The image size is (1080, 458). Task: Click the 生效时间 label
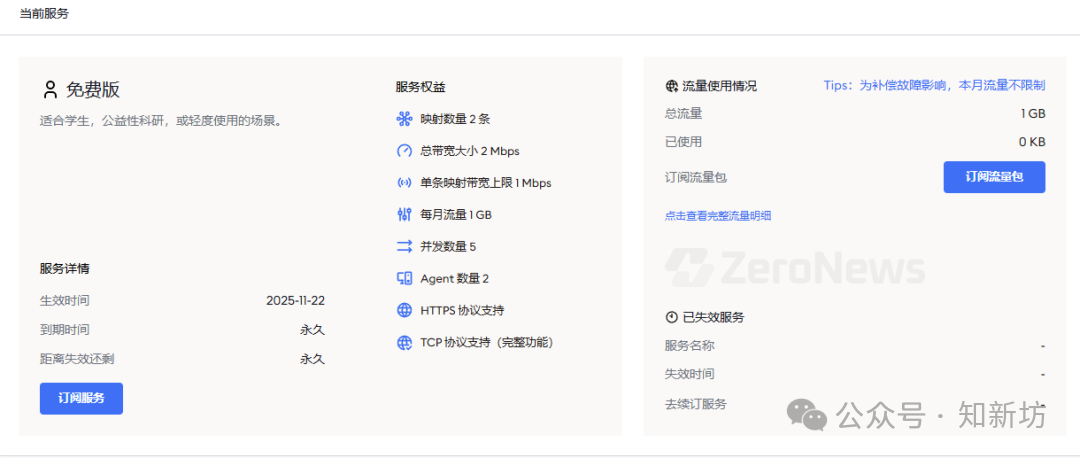(64, 300)
